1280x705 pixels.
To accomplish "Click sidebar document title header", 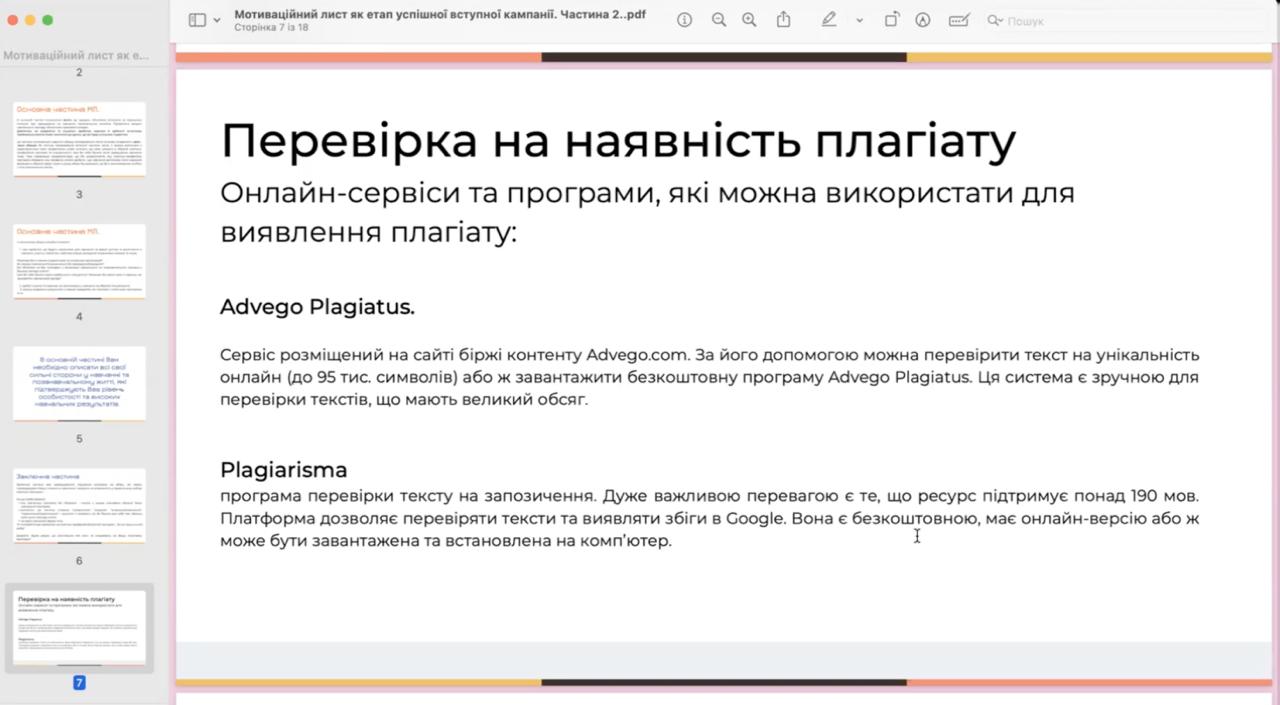I will click(x=76, y=55).
